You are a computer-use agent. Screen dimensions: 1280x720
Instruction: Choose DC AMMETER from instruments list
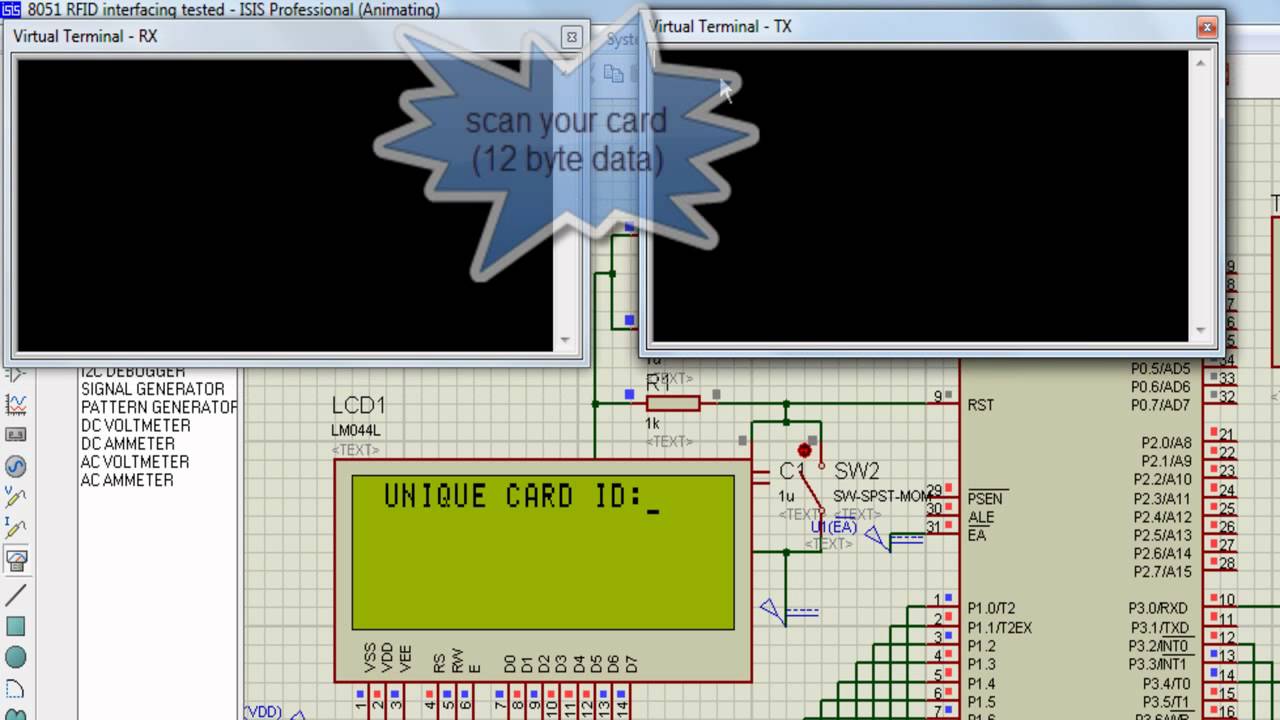(128, 444)
